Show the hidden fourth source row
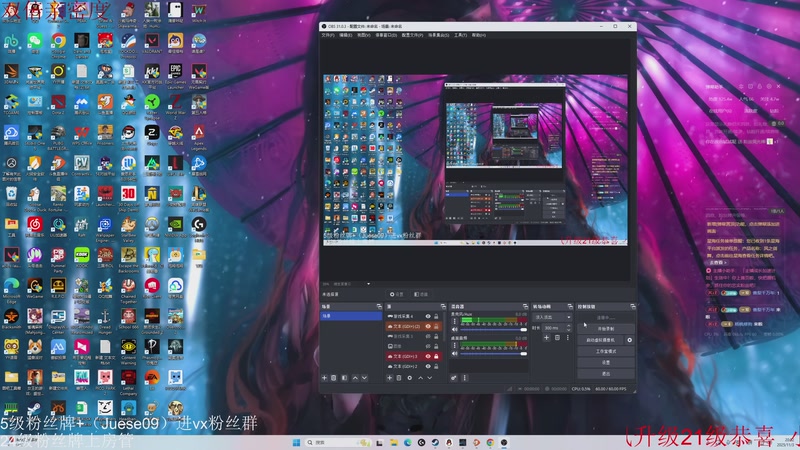 tap(428, 346)
